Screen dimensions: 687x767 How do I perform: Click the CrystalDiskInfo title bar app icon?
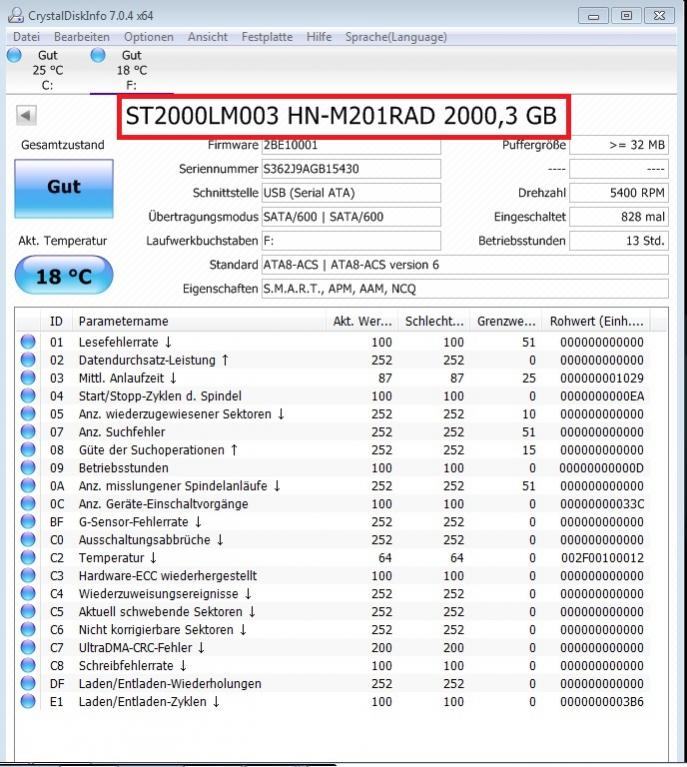click(x=16, y=15)
